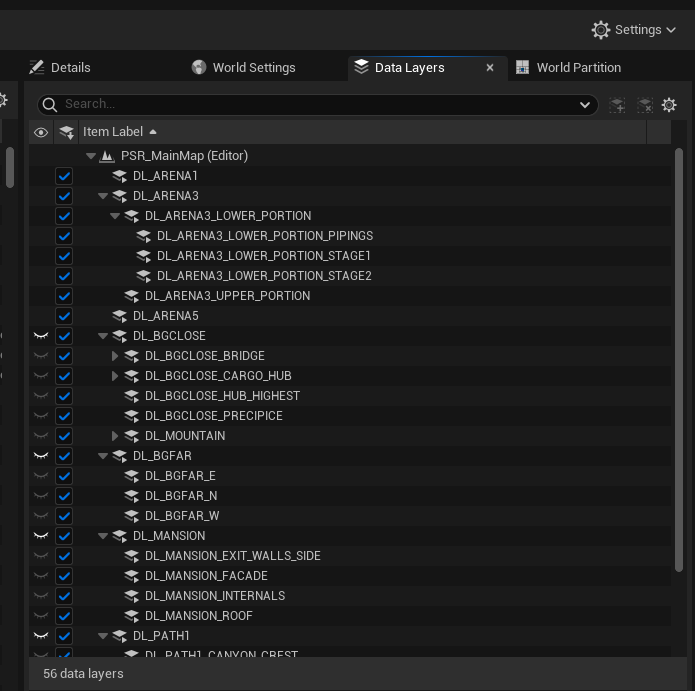Toggle visibility of the DL_MANSION layer
Viewport: 695px width, 691px height.
[x=41, y=535]
